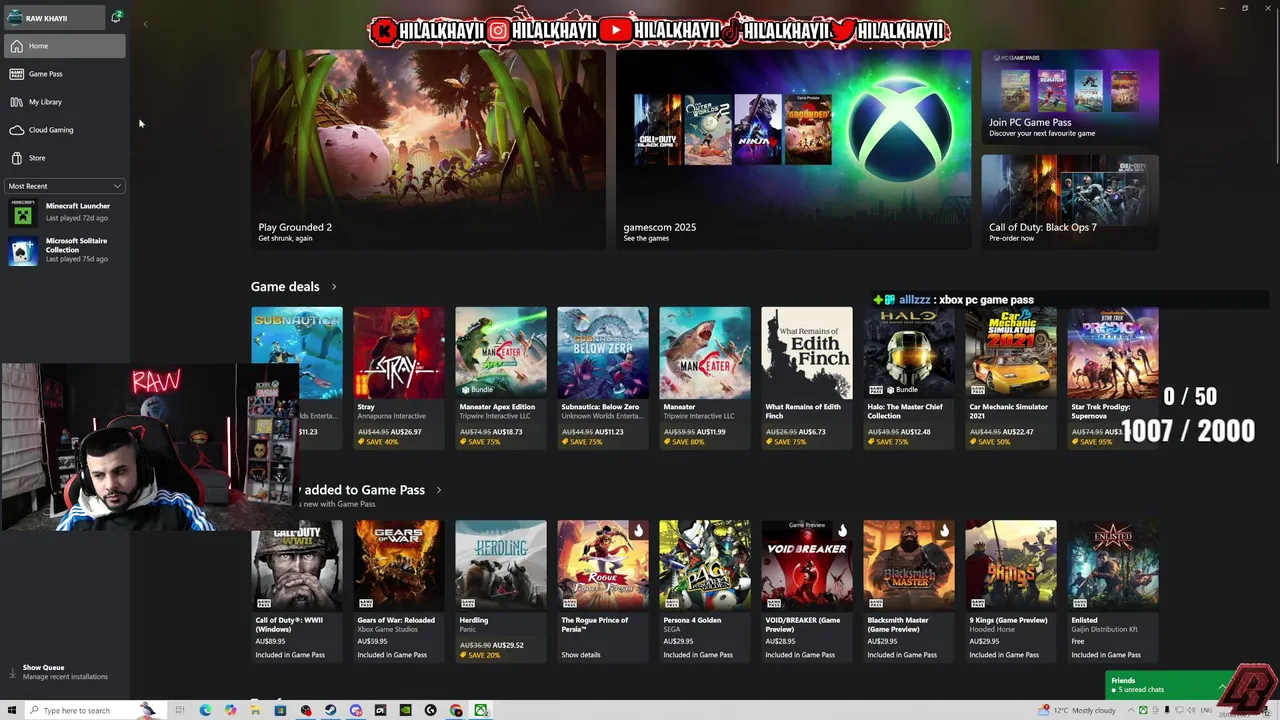Open Star Trek Prodigy: Supernova card
This screenshot has width=1280, height=720.
pyautogui.click(x=1113, y=378)
